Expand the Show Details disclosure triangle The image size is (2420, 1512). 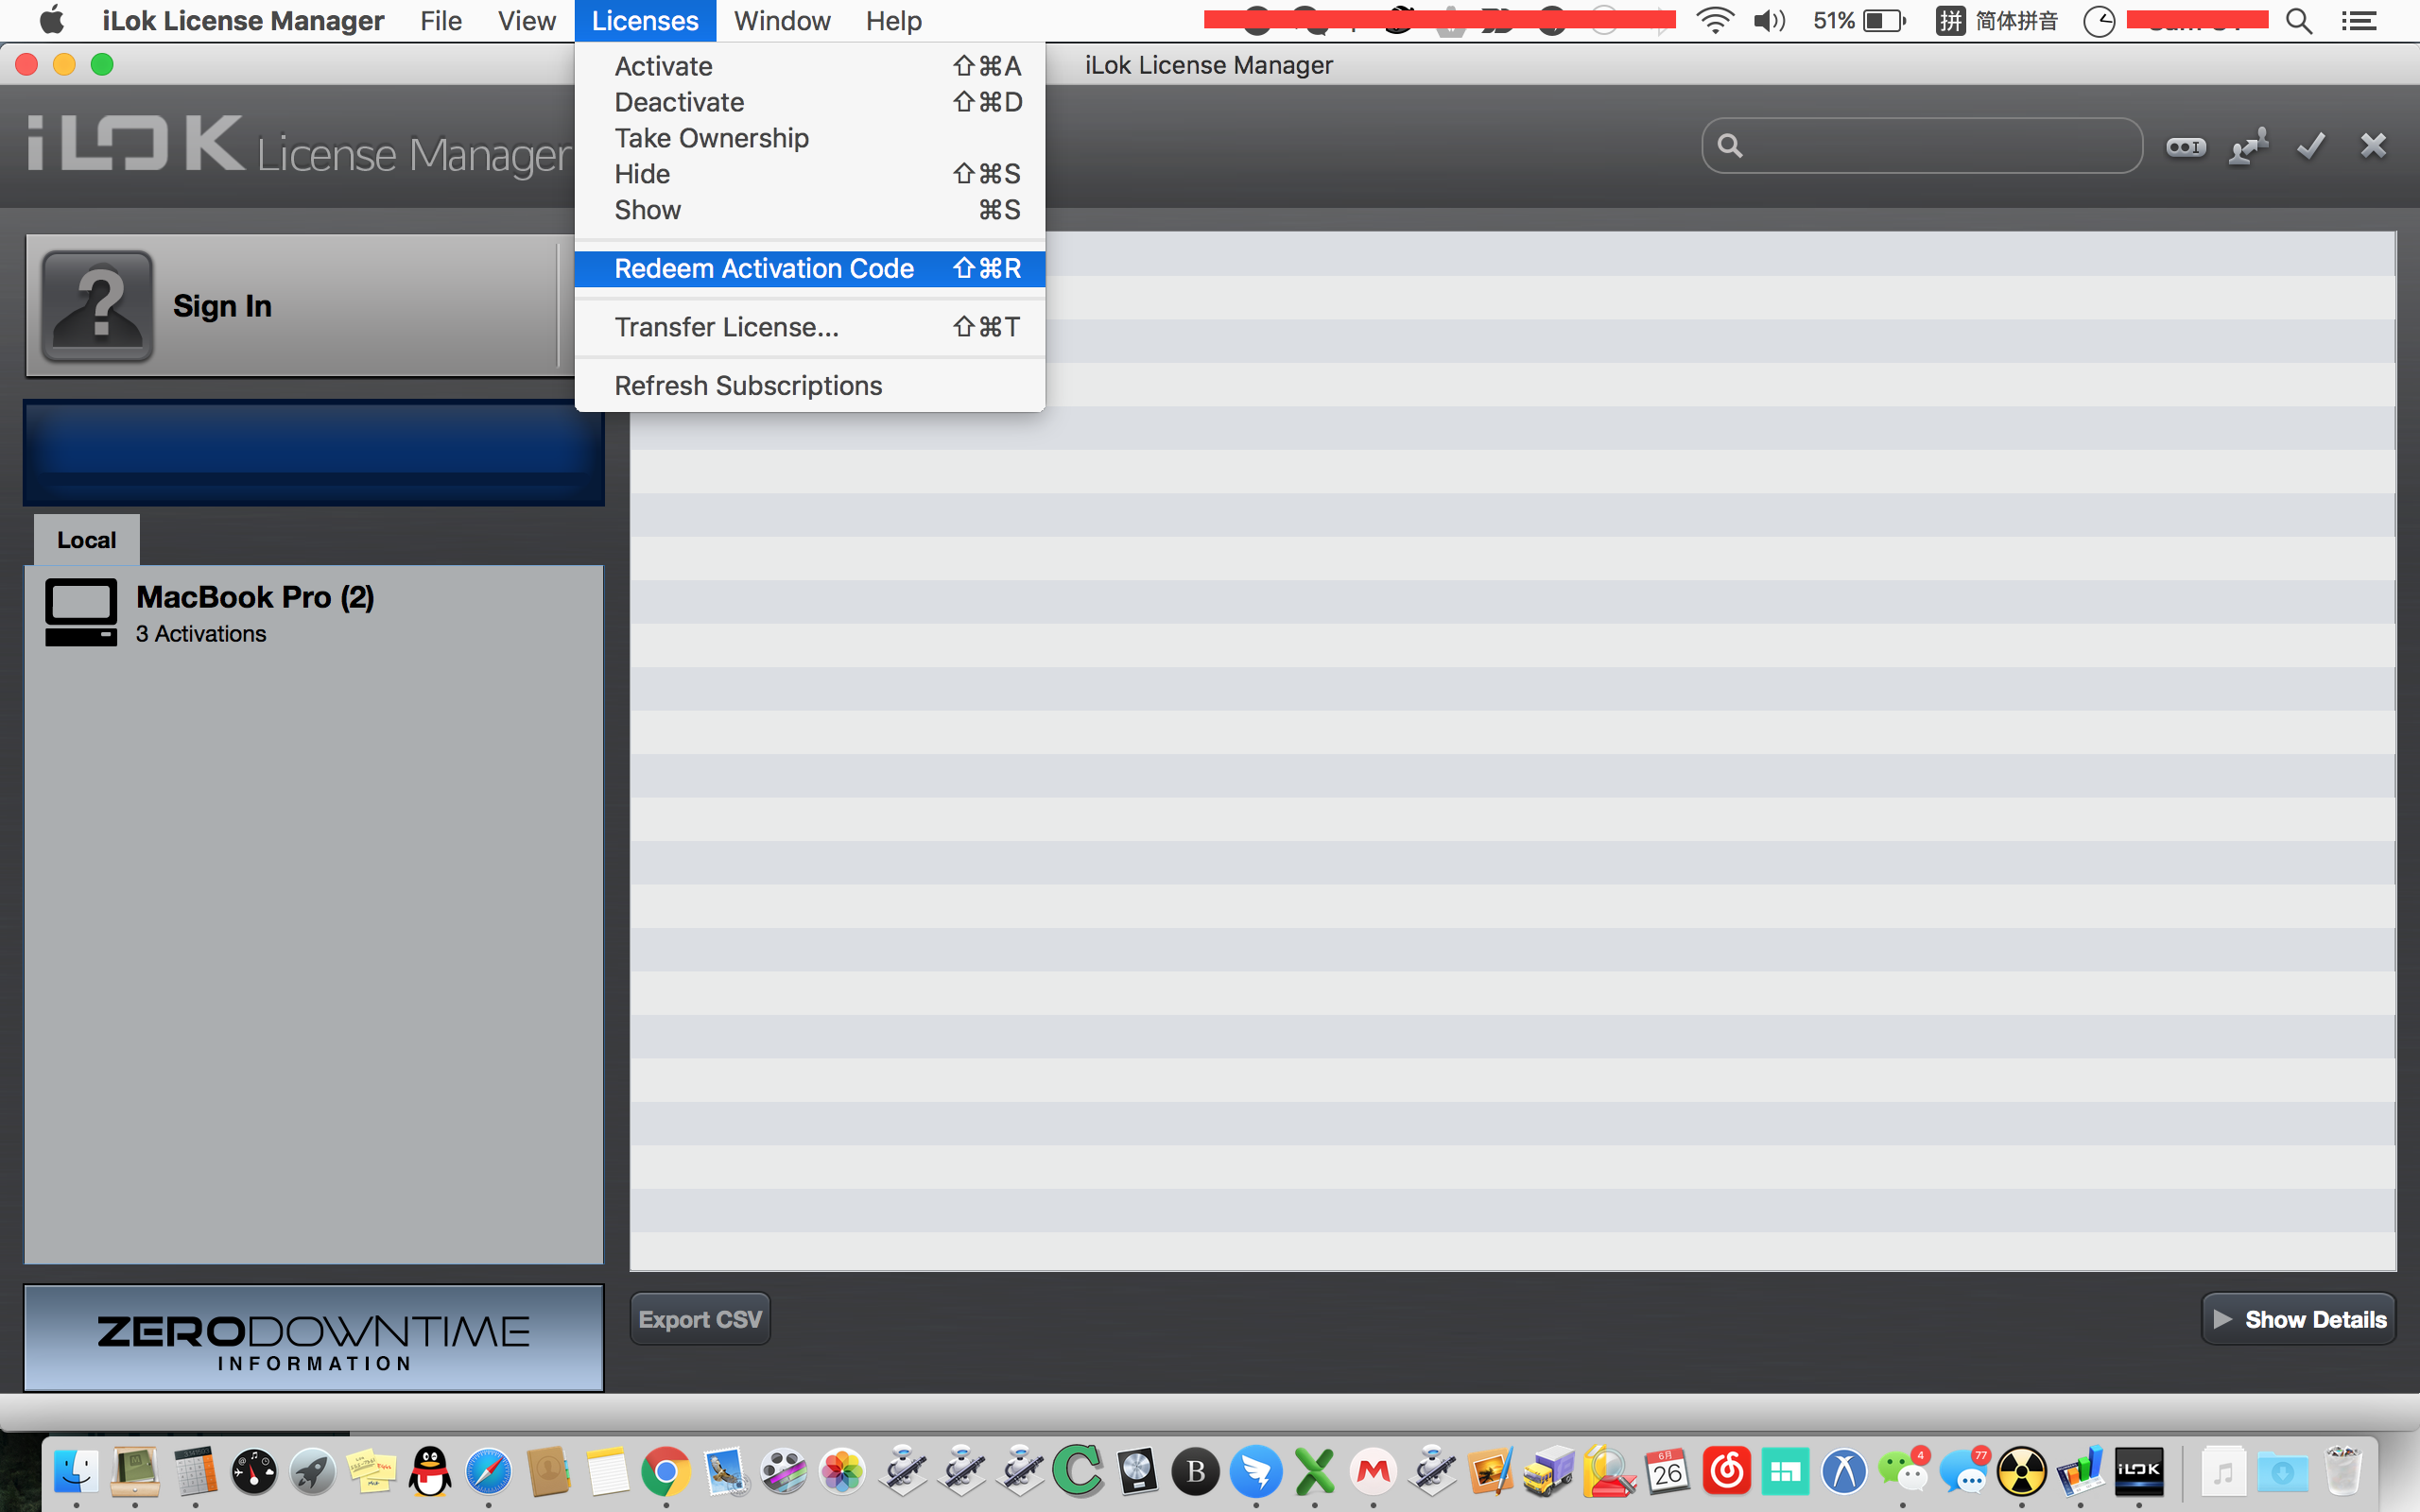tap(2222, 1319)
